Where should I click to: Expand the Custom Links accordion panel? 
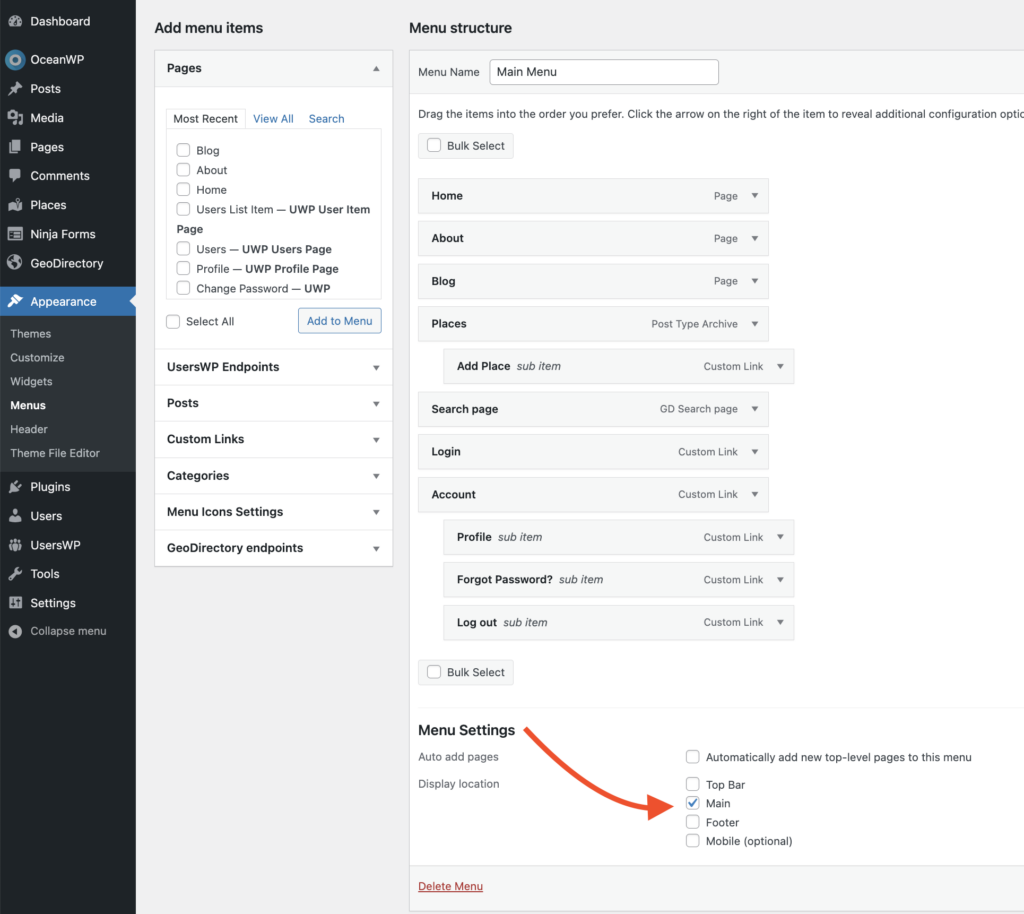click(376, 440)
